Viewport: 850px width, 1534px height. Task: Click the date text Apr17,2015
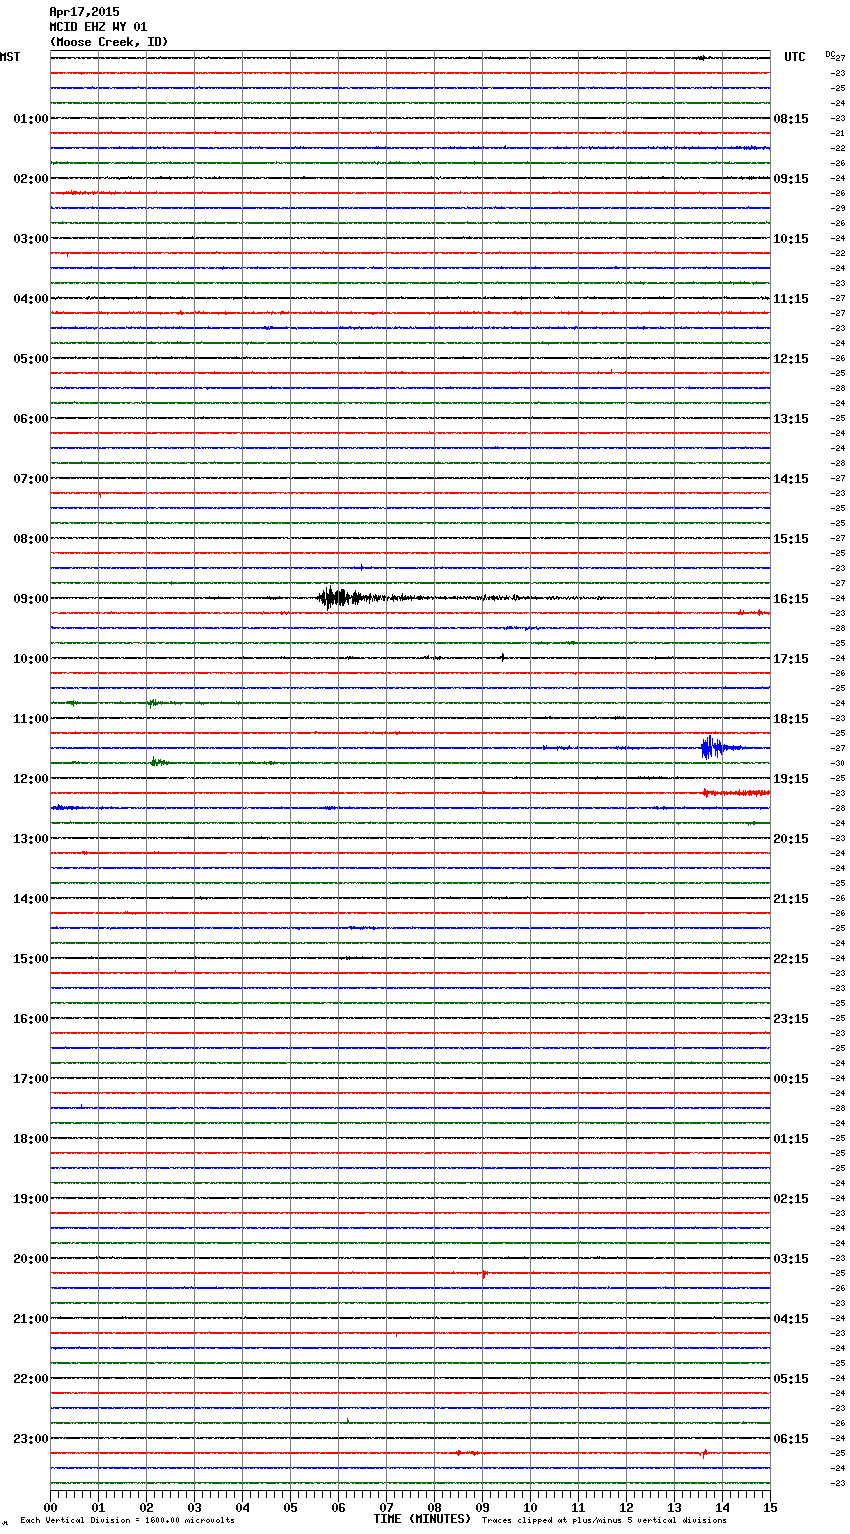tap(84, 12)
